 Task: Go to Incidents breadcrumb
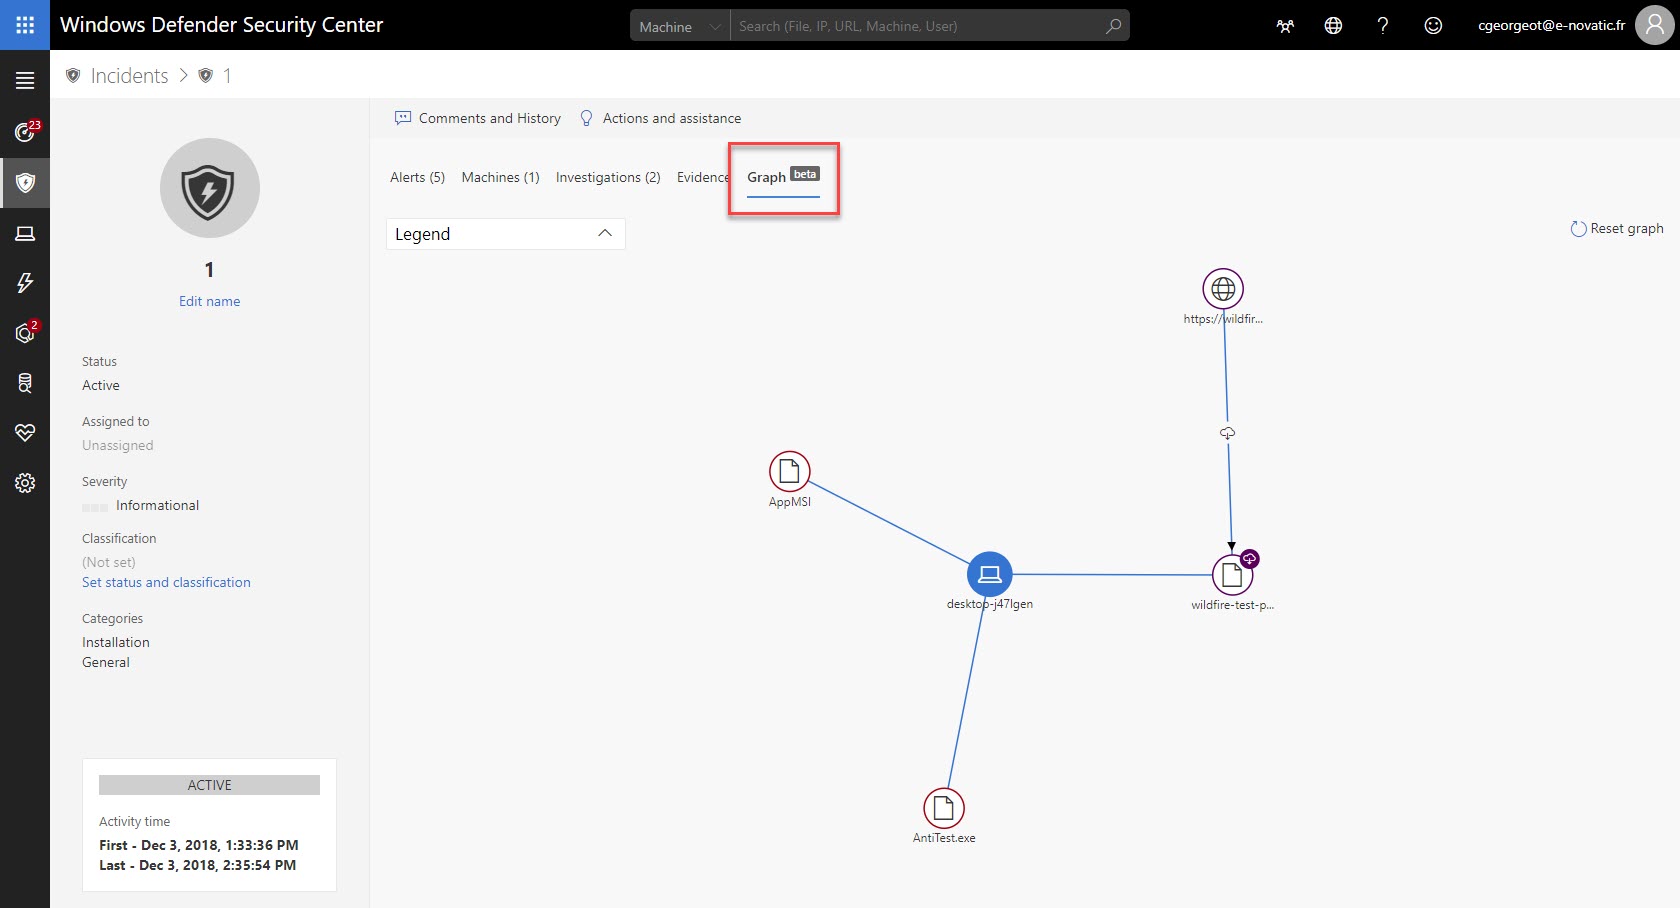129,76
